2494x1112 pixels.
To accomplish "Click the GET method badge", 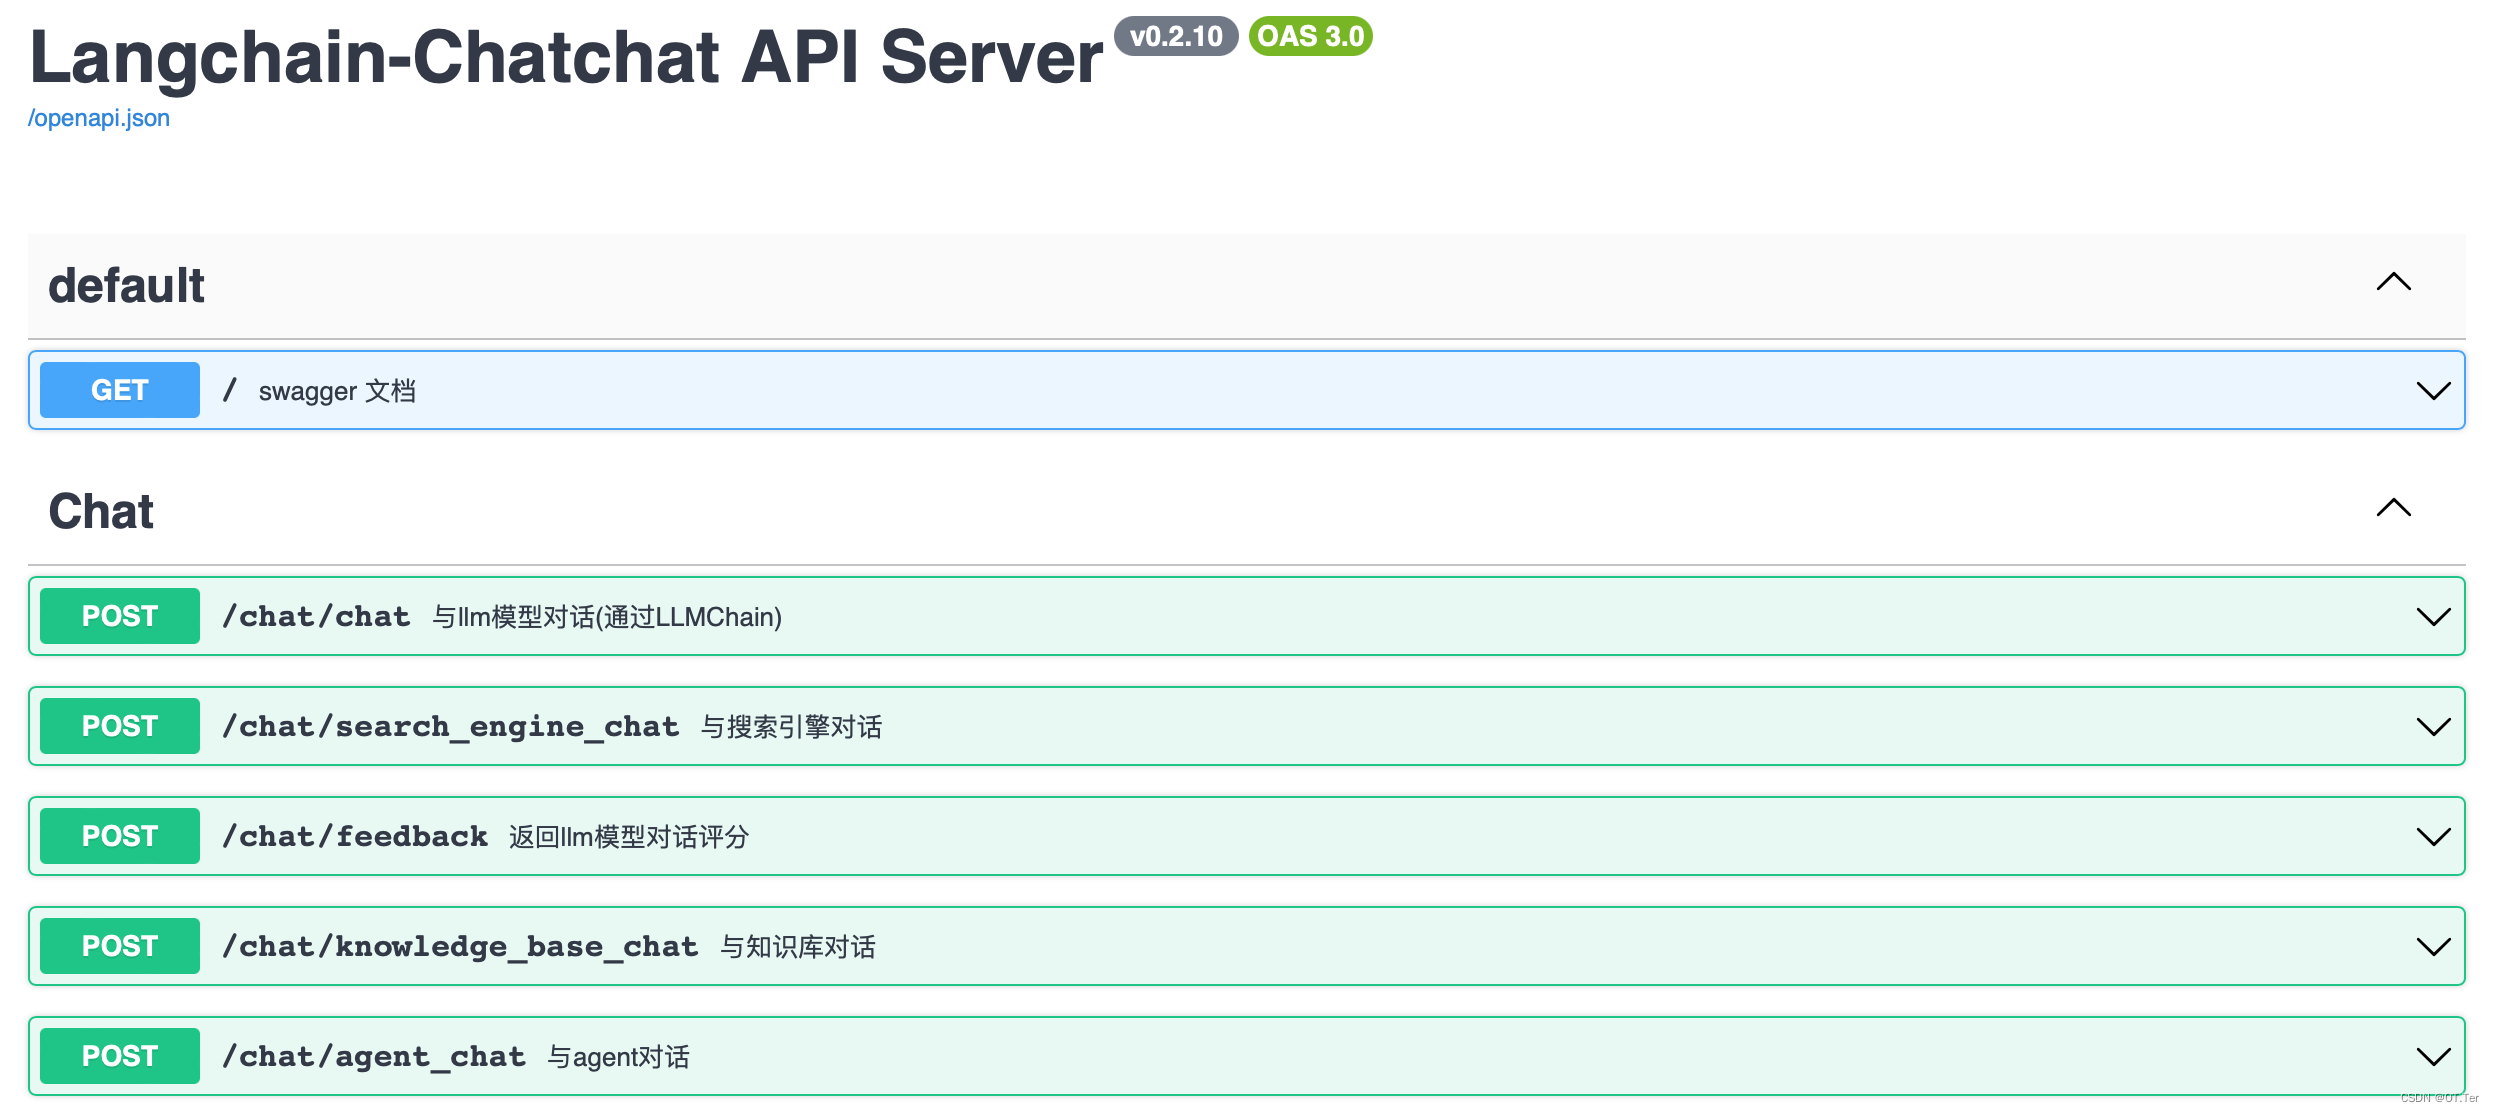I will [120, 390].
